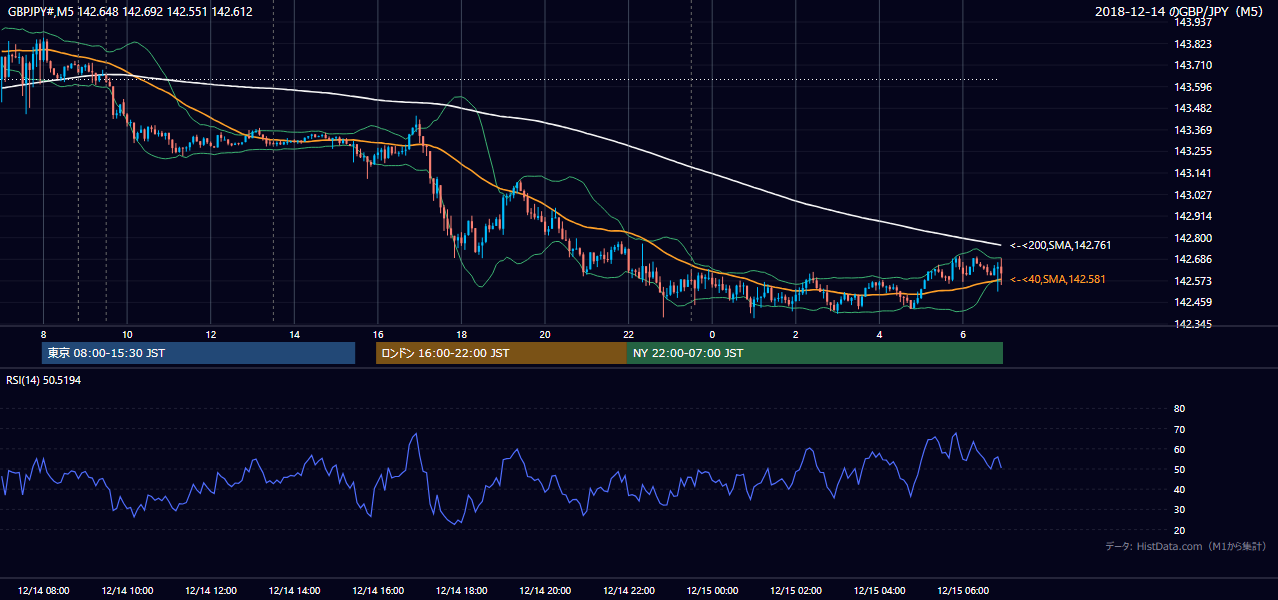Click the price axis value 142.686

coord(1192,259)
